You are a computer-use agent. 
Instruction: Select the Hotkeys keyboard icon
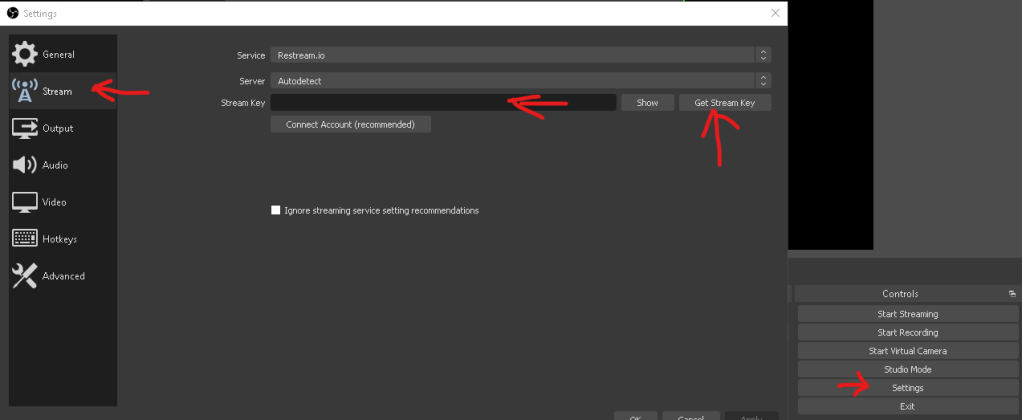click(x=25, y=239)
